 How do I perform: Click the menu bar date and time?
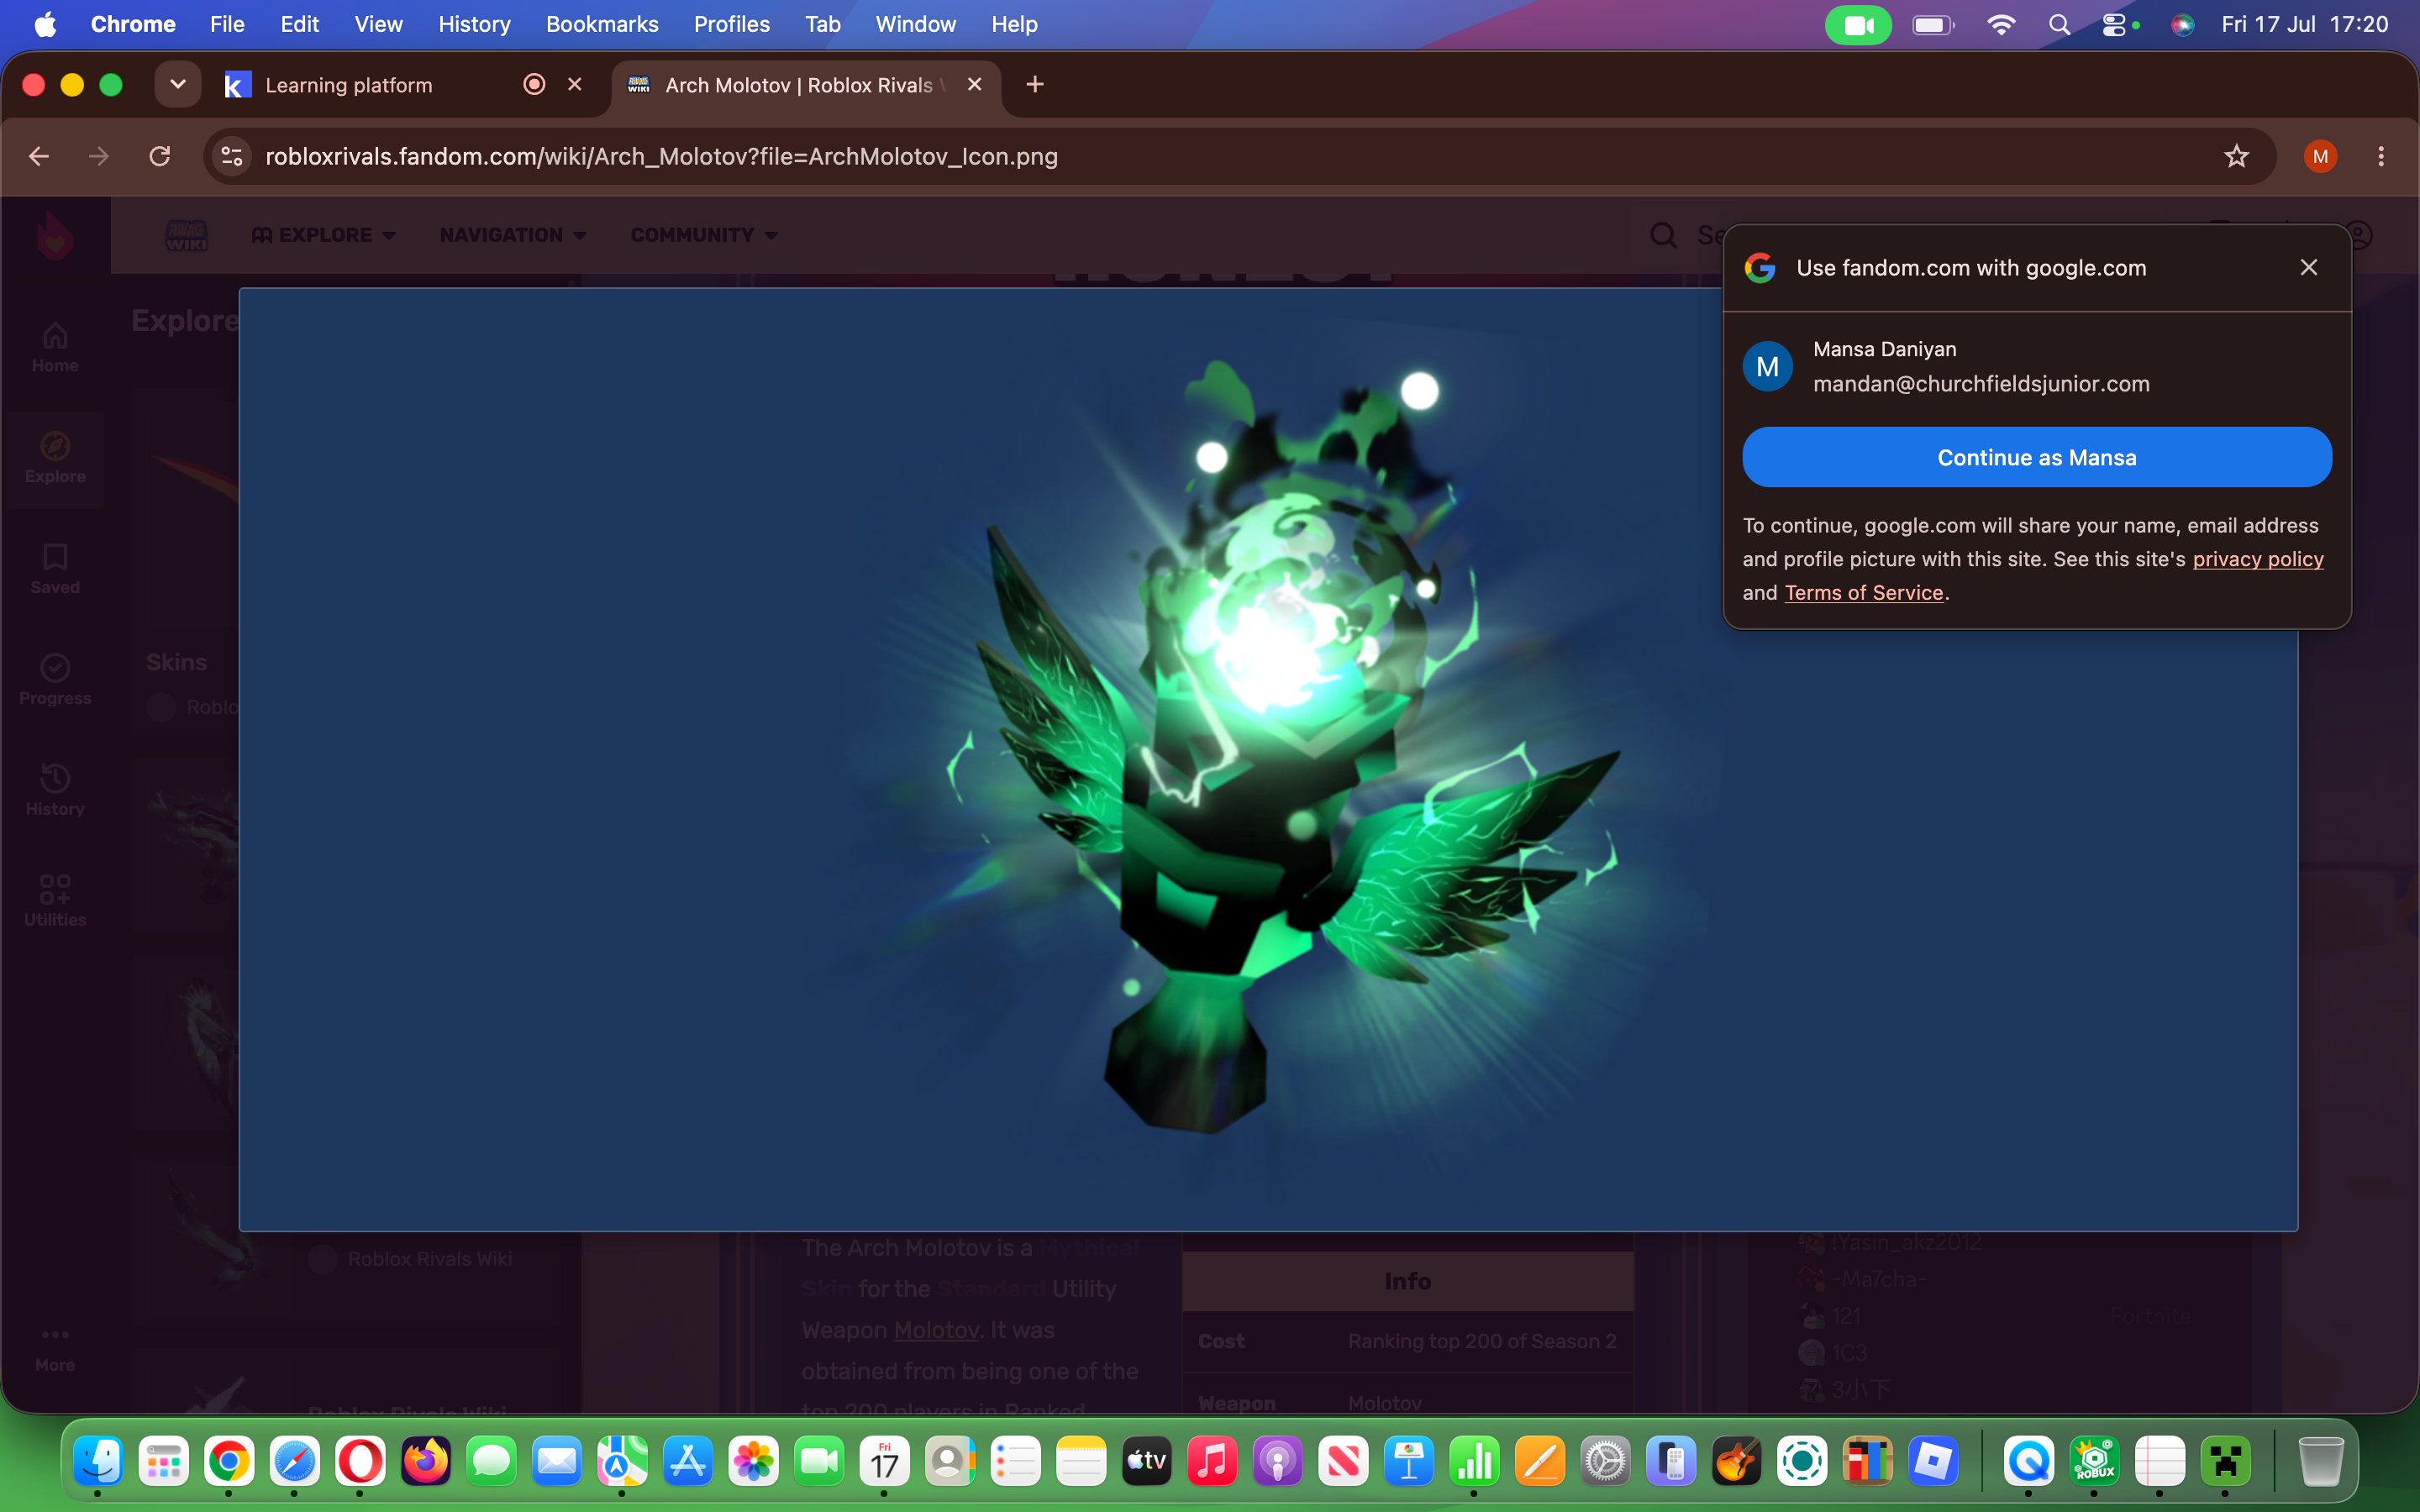(x=2304, y=24)
